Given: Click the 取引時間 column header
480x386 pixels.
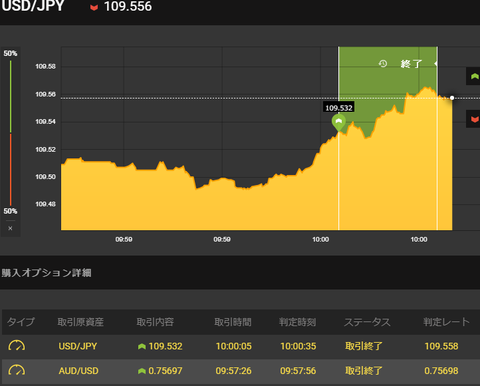Looking at the screenshot, I should coord(233,322).
